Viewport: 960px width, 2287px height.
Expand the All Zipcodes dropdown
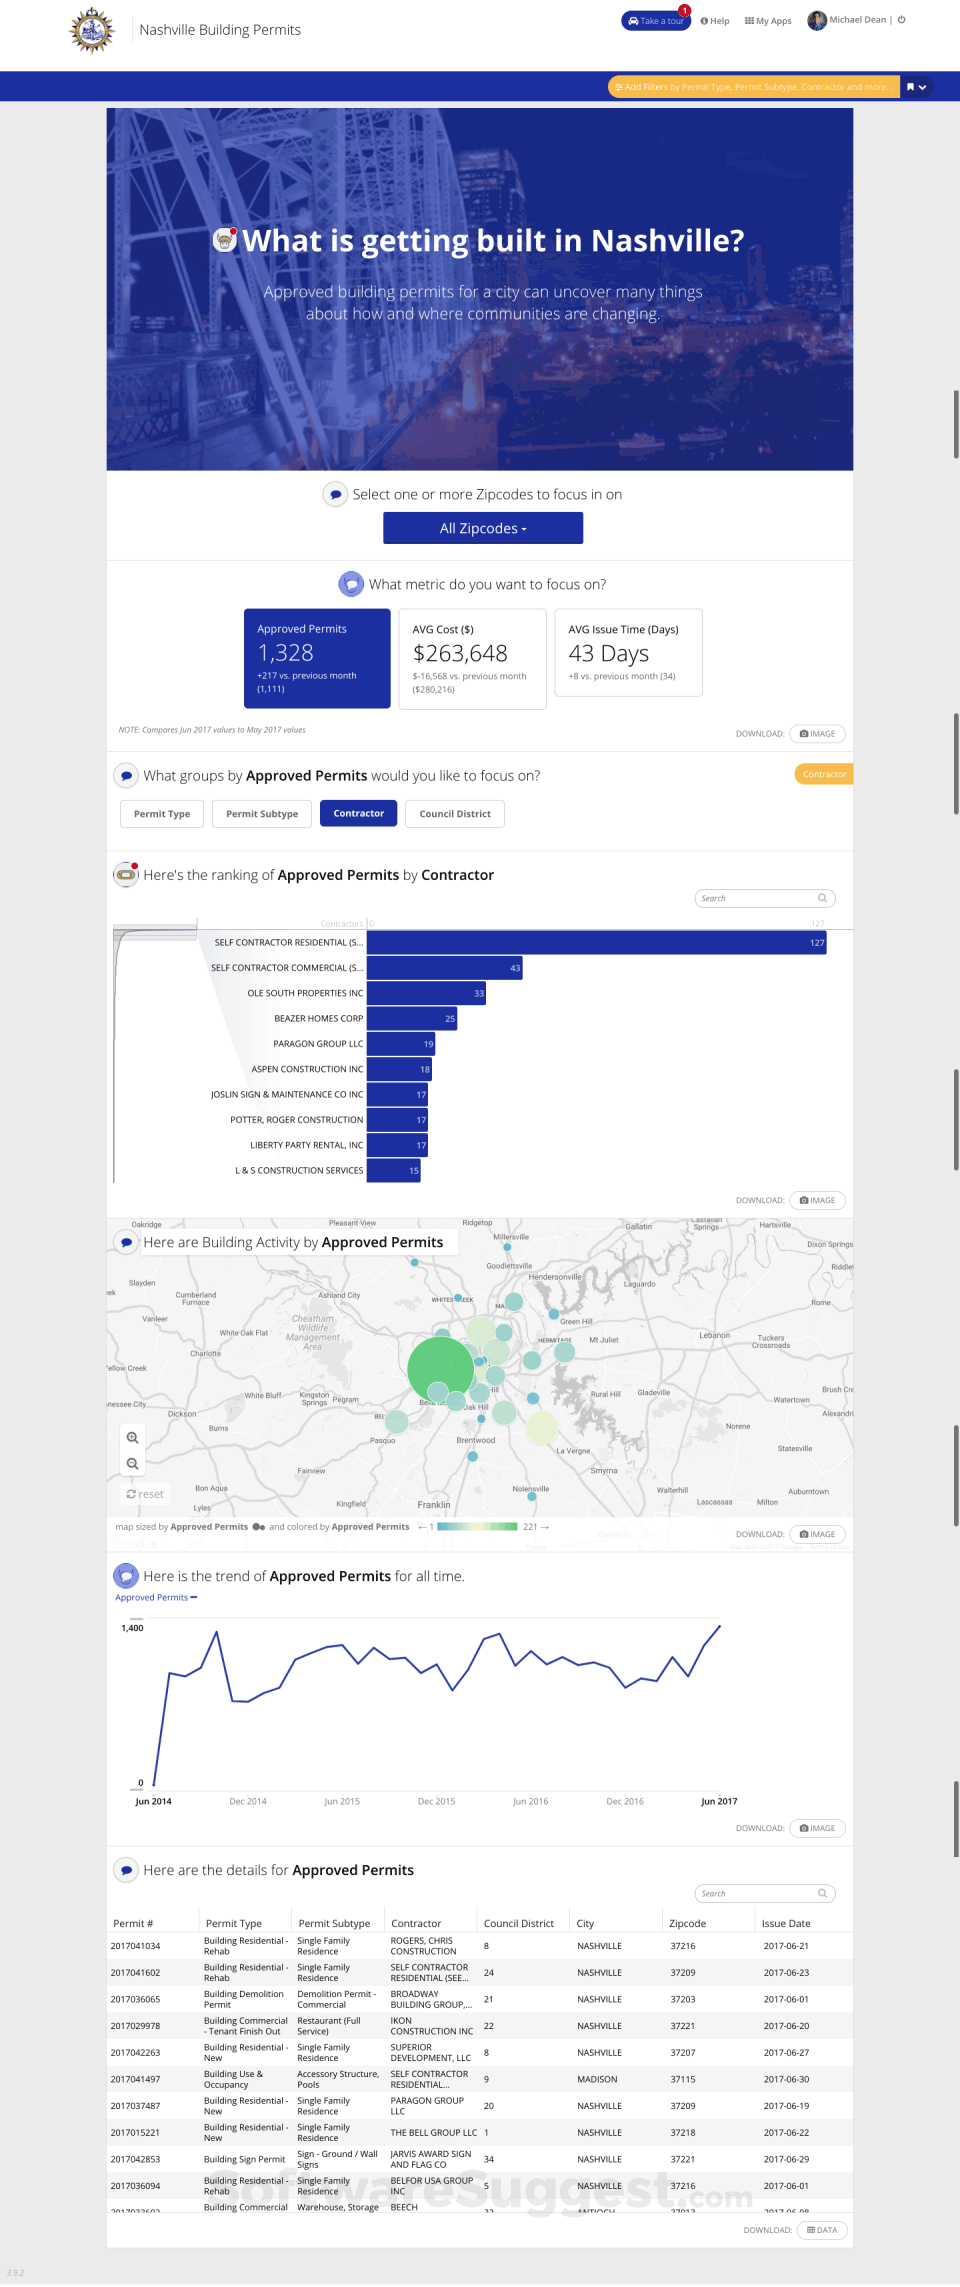[483, 528]
